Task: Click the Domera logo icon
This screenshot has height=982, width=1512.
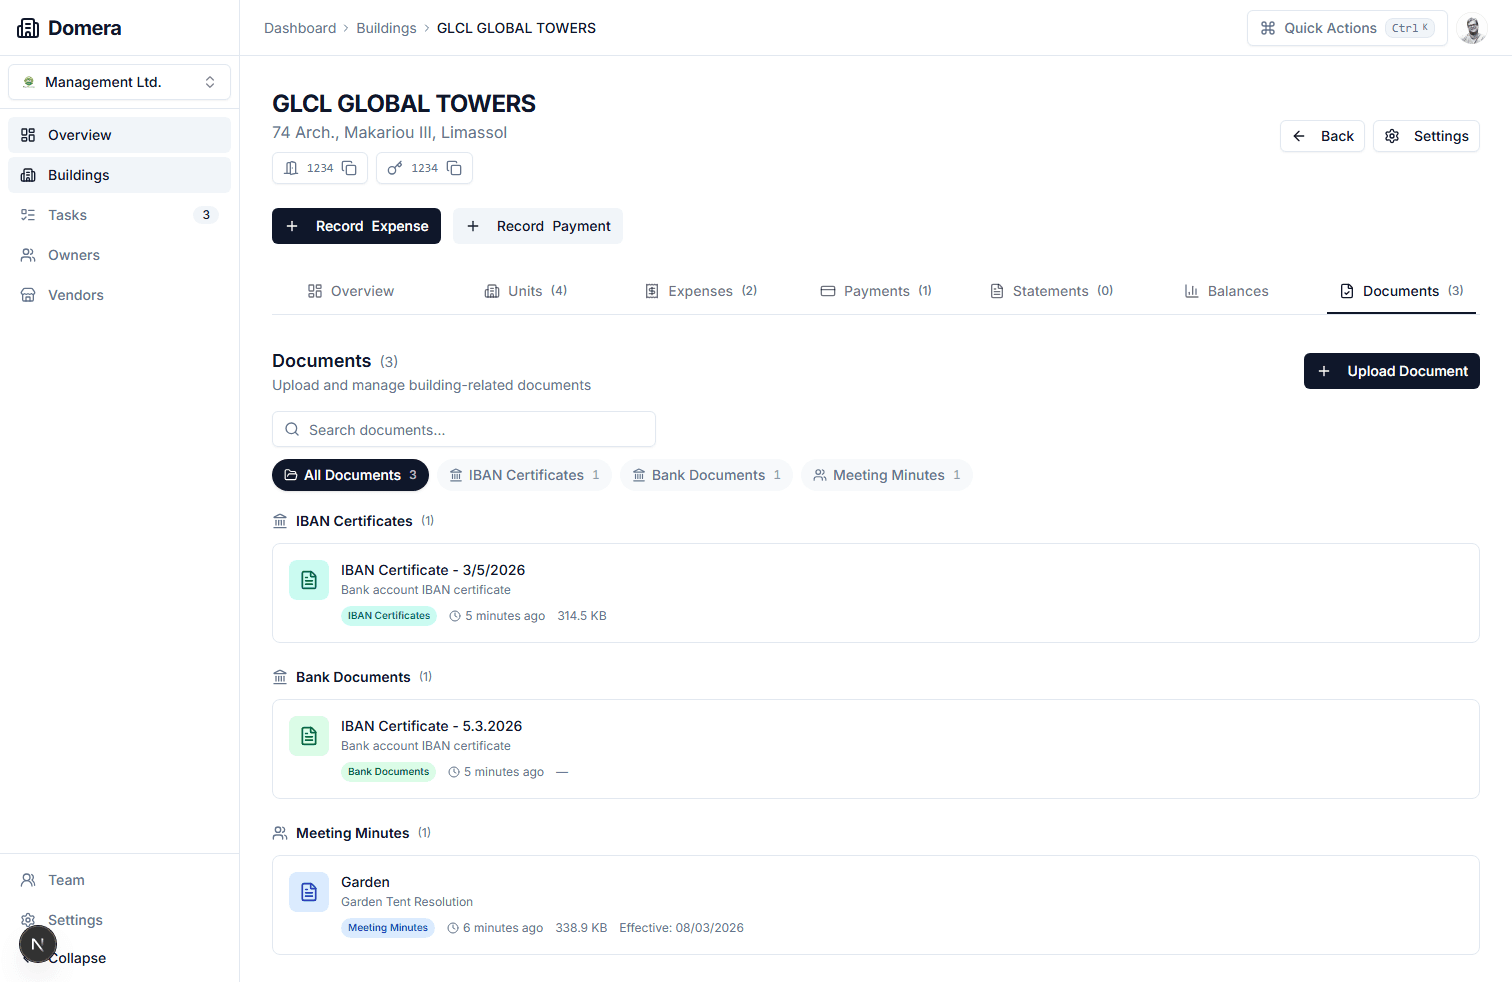Action: (28, 28)
